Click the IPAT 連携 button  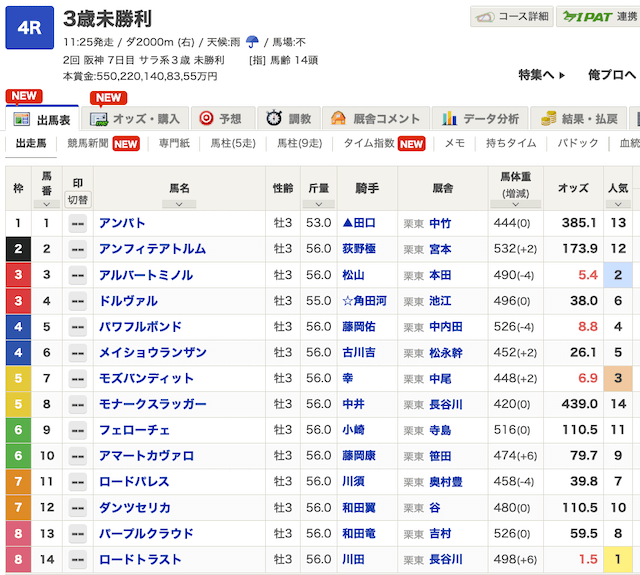point(598,17)
